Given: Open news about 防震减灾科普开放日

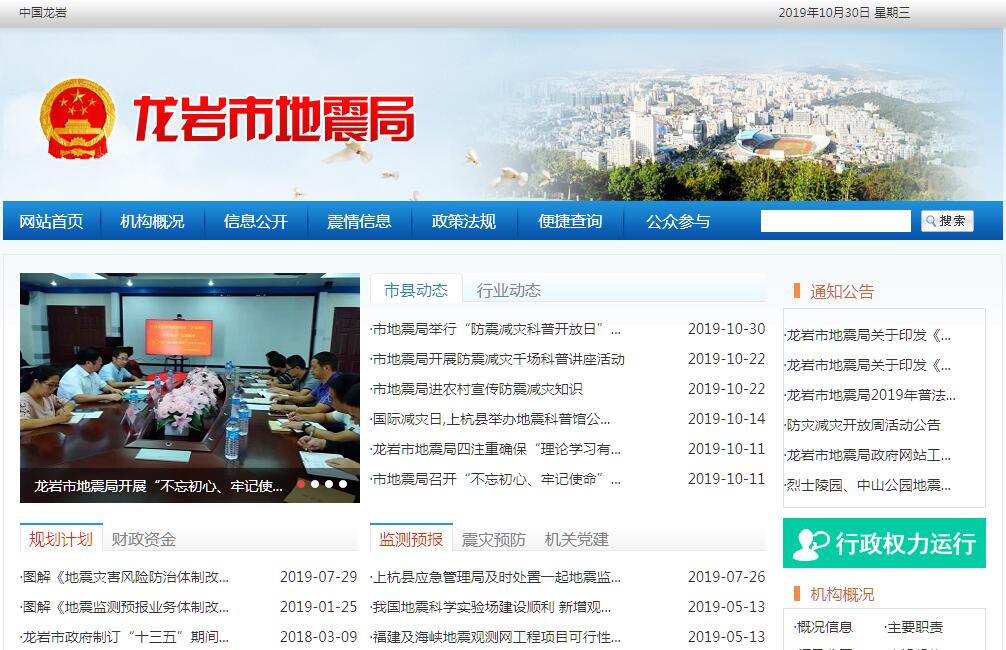Looking at the screenshot, I should (497, 329).
